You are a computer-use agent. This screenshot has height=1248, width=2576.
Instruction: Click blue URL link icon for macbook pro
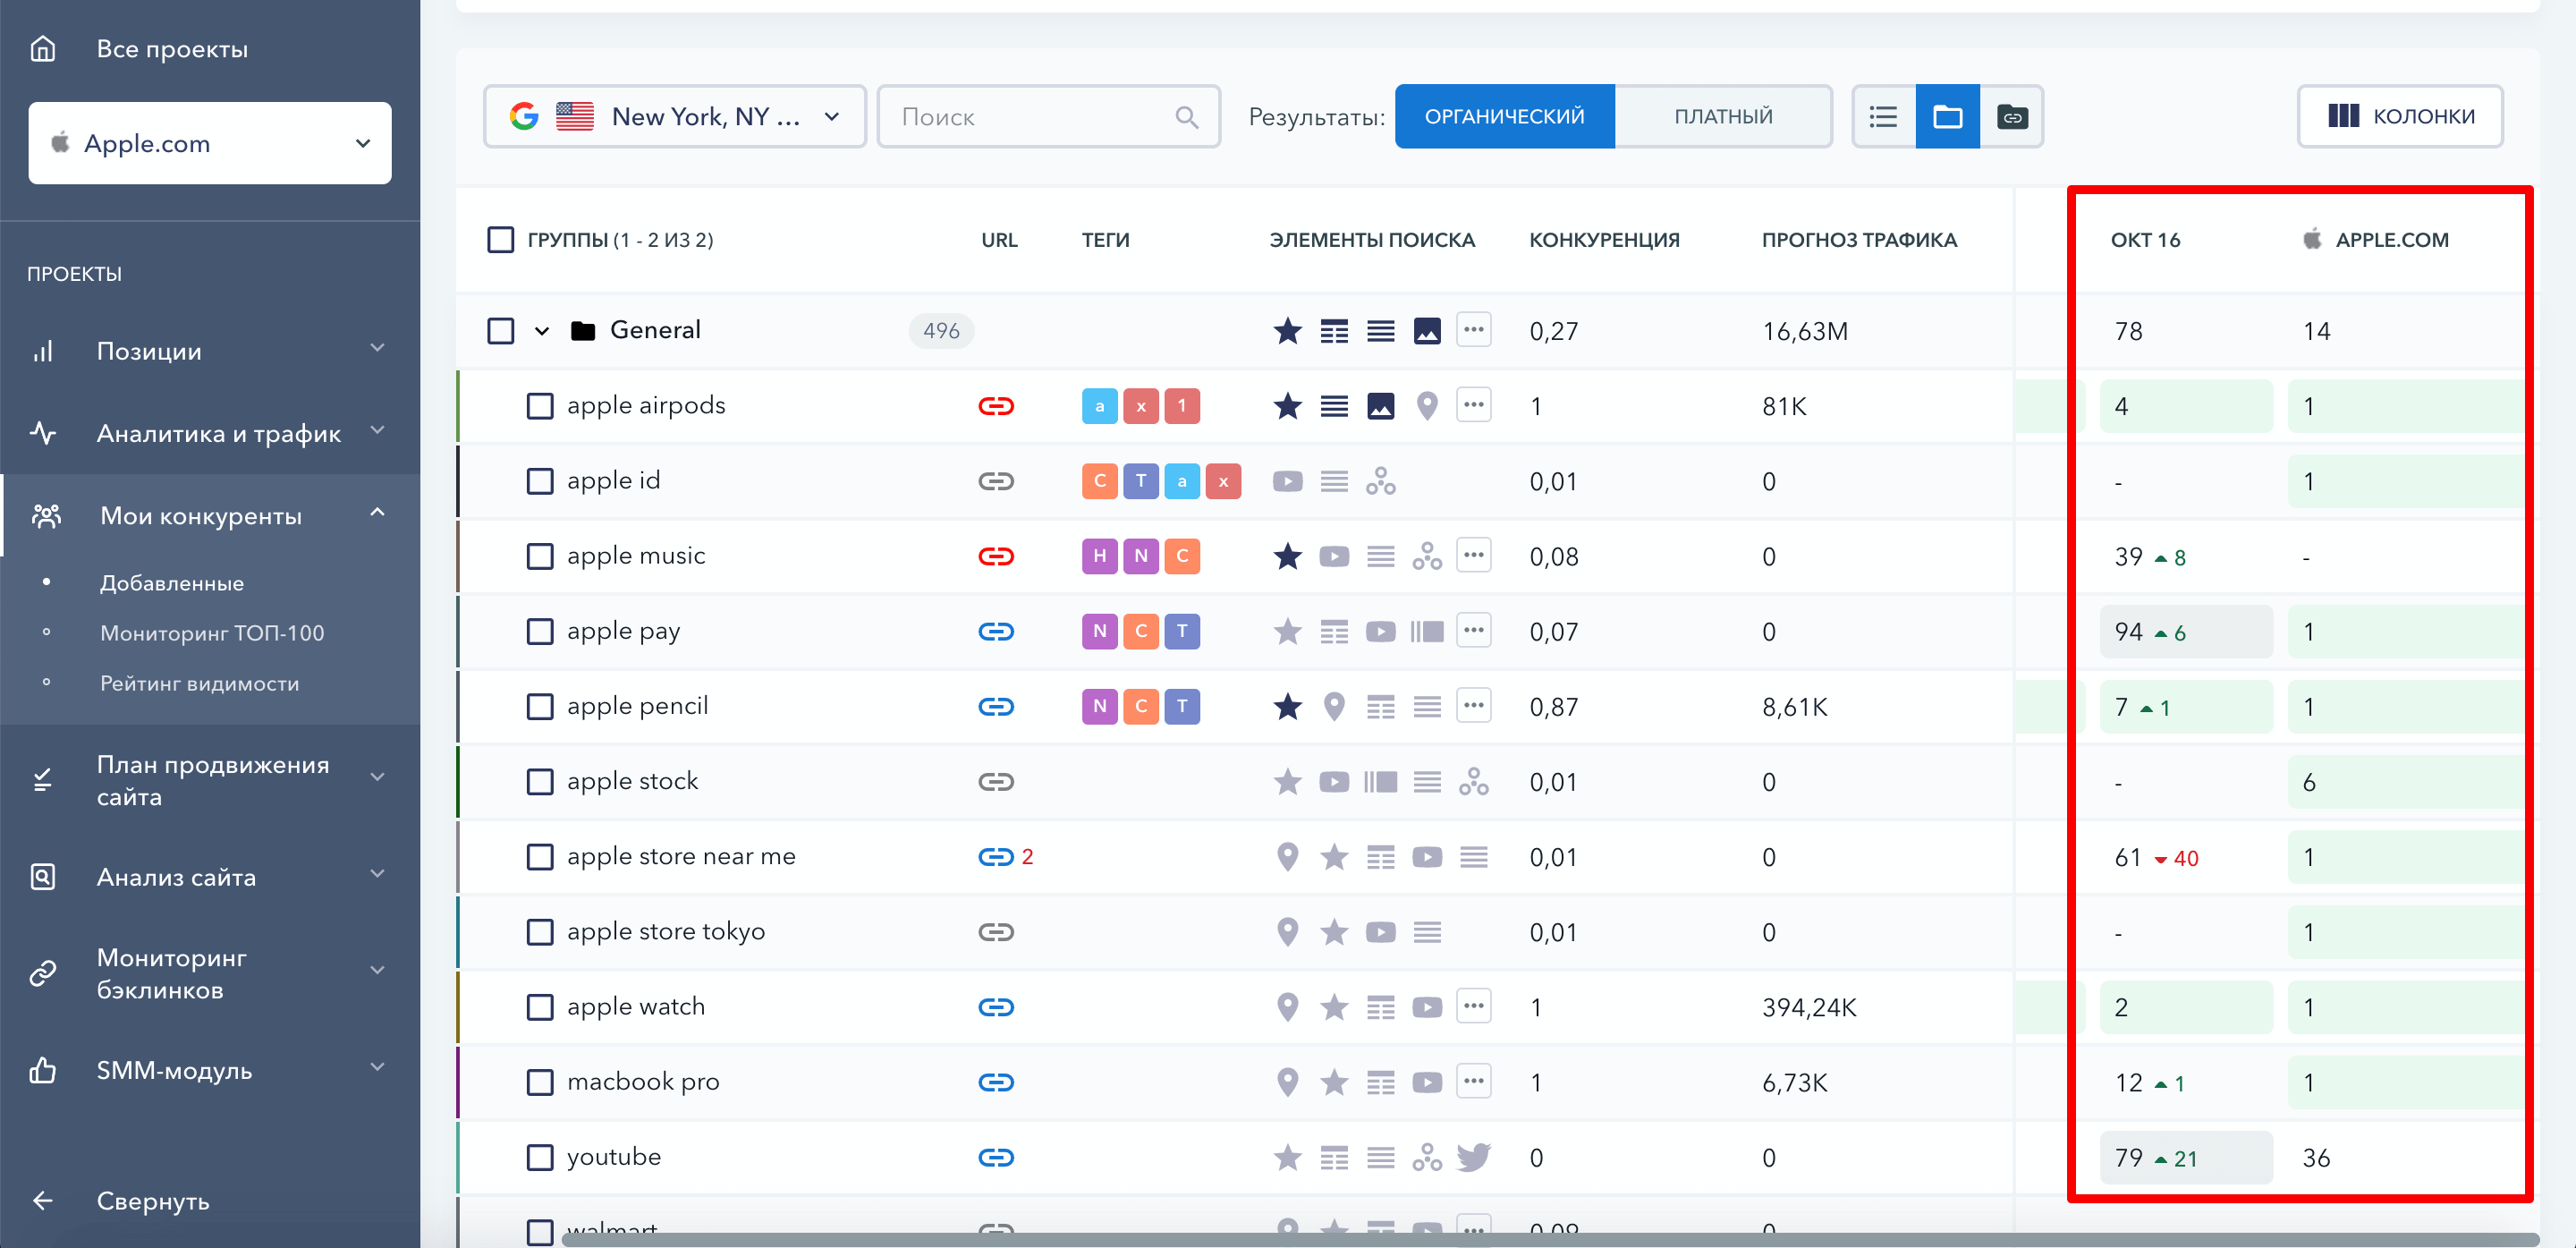[x=995, y=1082]
